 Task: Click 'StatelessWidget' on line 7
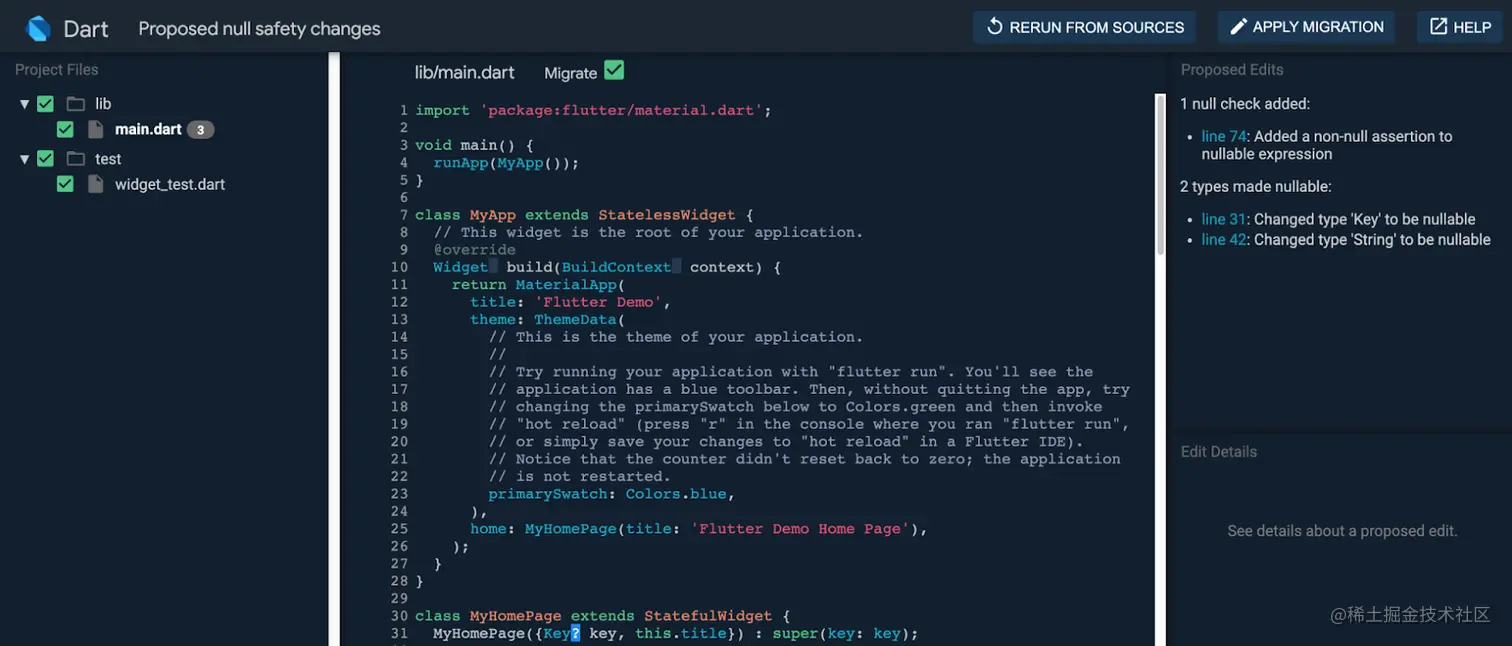click(667, 215)
